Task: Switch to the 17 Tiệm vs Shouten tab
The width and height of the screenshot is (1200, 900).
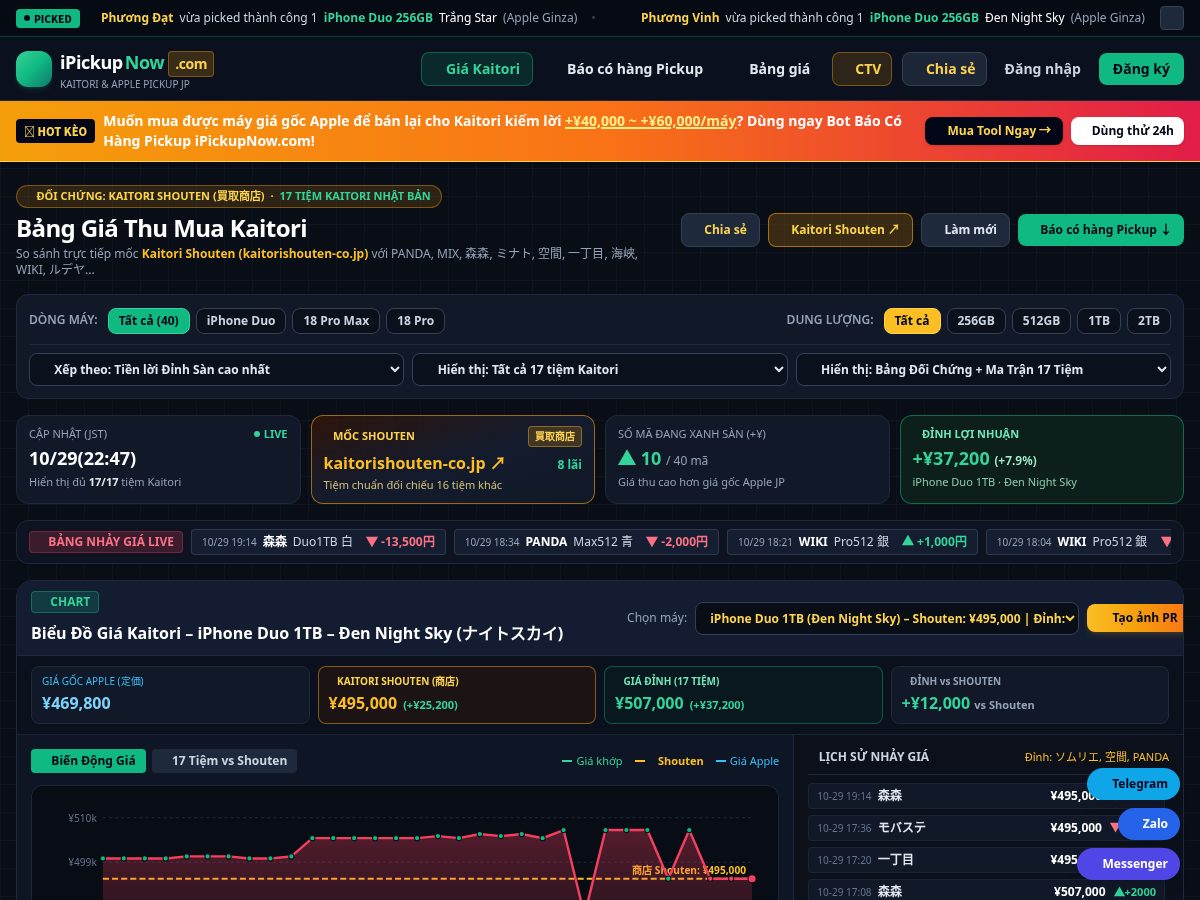Action: coord(224,761)
